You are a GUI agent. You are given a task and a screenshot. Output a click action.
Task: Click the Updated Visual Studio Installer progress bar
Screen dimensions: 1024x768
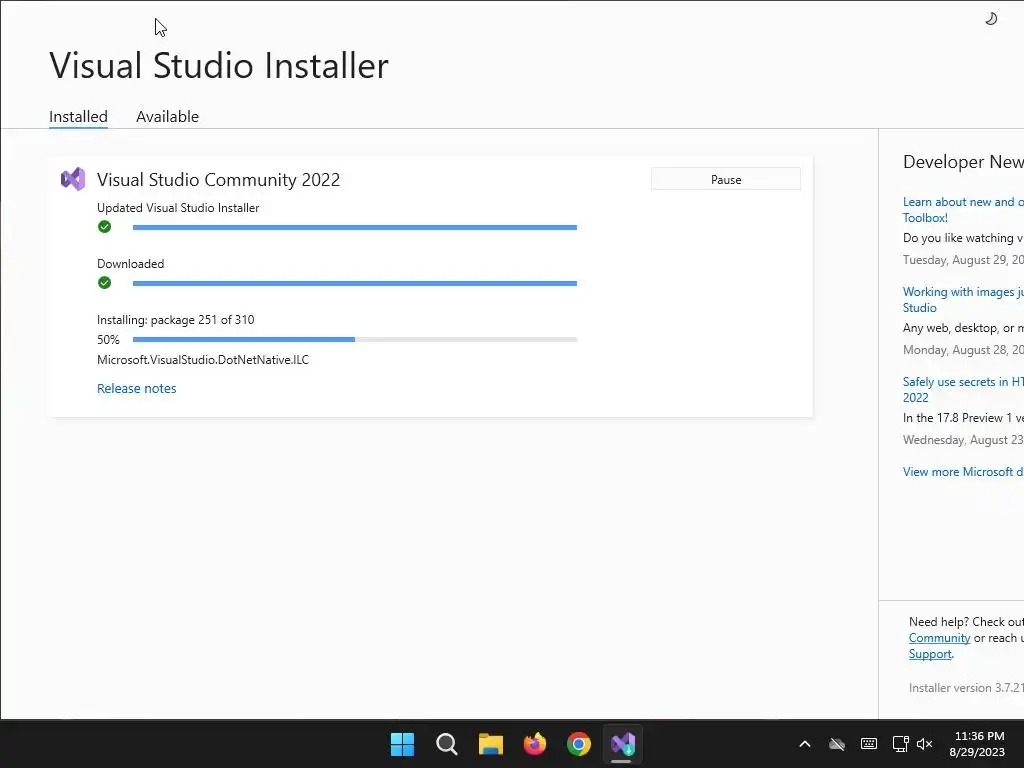click(355, 227)
